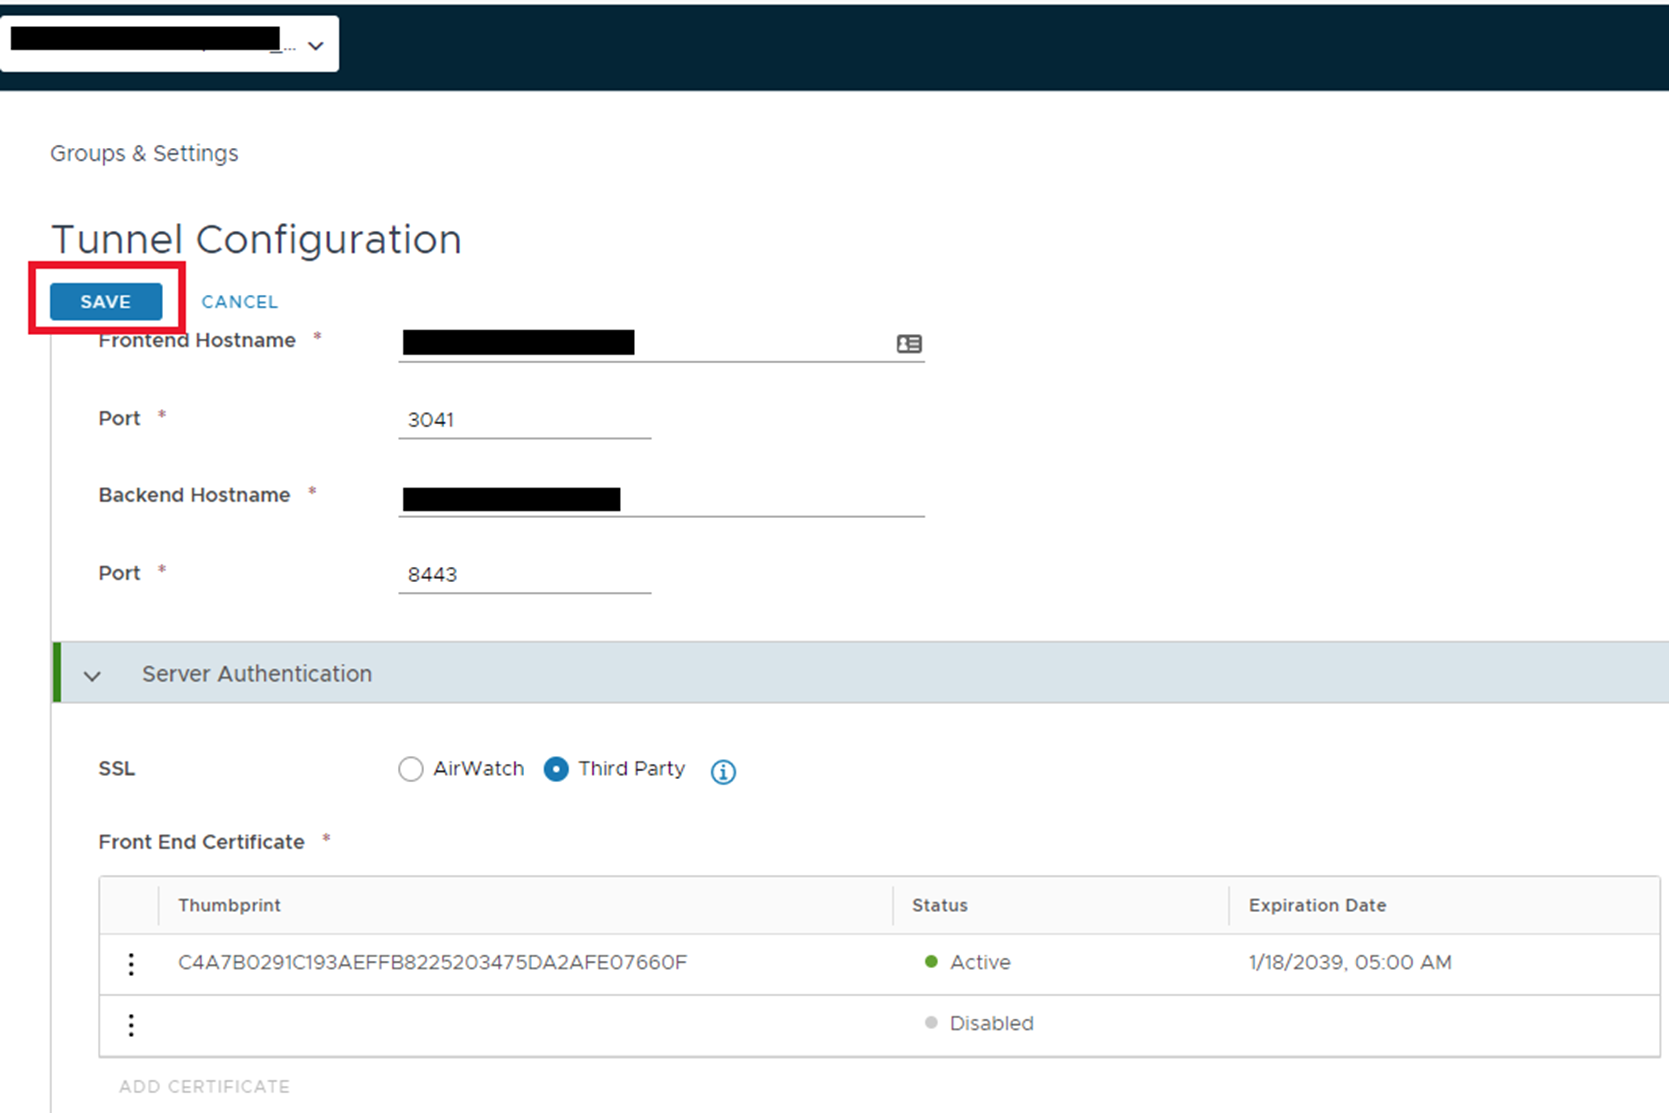The width and height of the screenshot is (1669, 1113).
Task: Collapse the Server Authentication section
Action: pos(92,675)
